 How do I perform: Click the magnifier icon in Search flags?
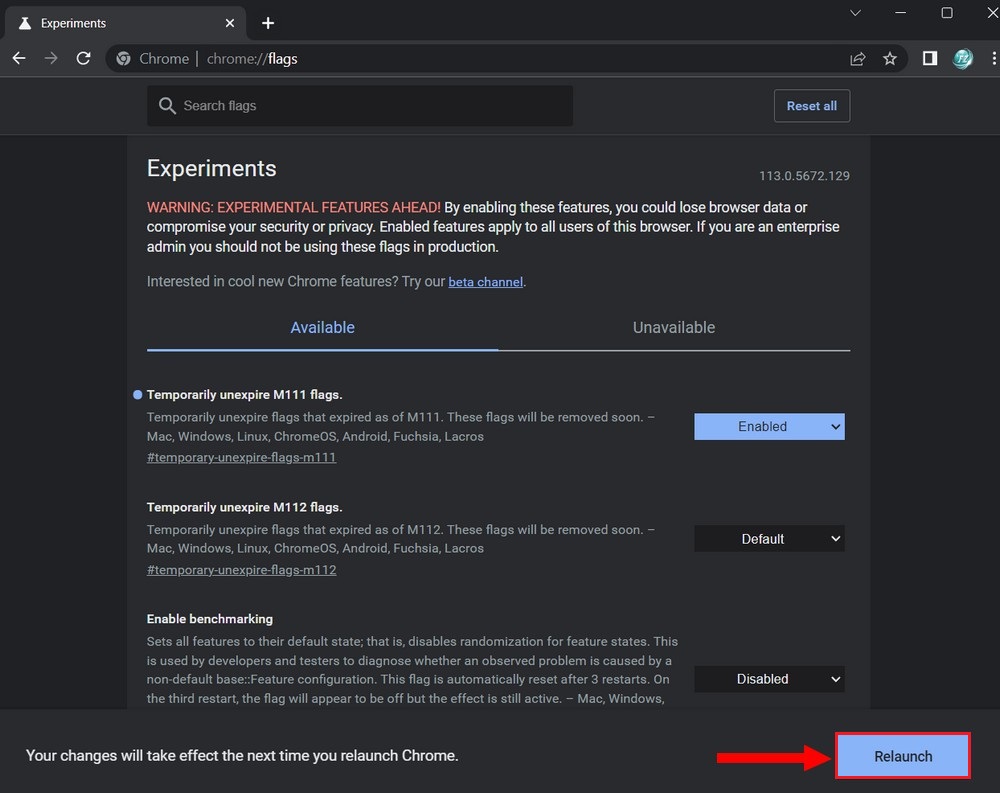(x=167, y=106)
